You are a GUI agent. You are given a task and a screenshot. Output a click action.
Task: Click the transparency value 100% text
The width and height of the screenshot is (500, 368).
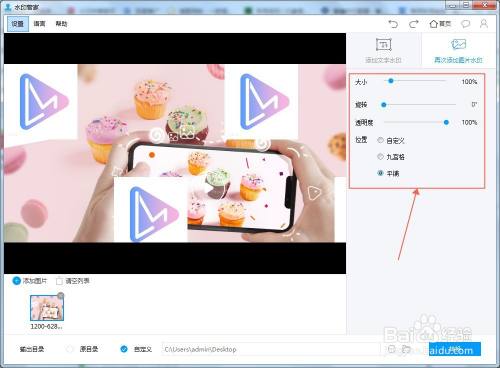(x=469, y=122)
